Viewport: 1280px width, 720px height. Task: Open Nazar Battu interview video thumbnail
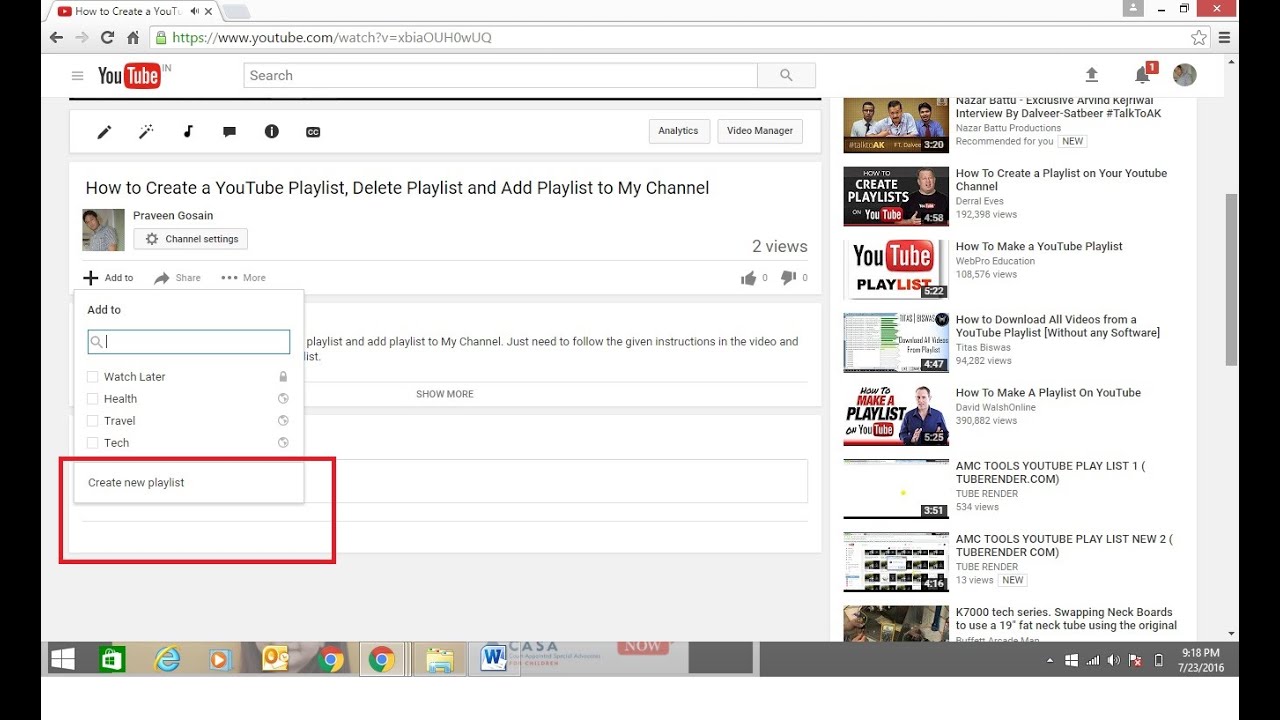[x=895, y=123]
